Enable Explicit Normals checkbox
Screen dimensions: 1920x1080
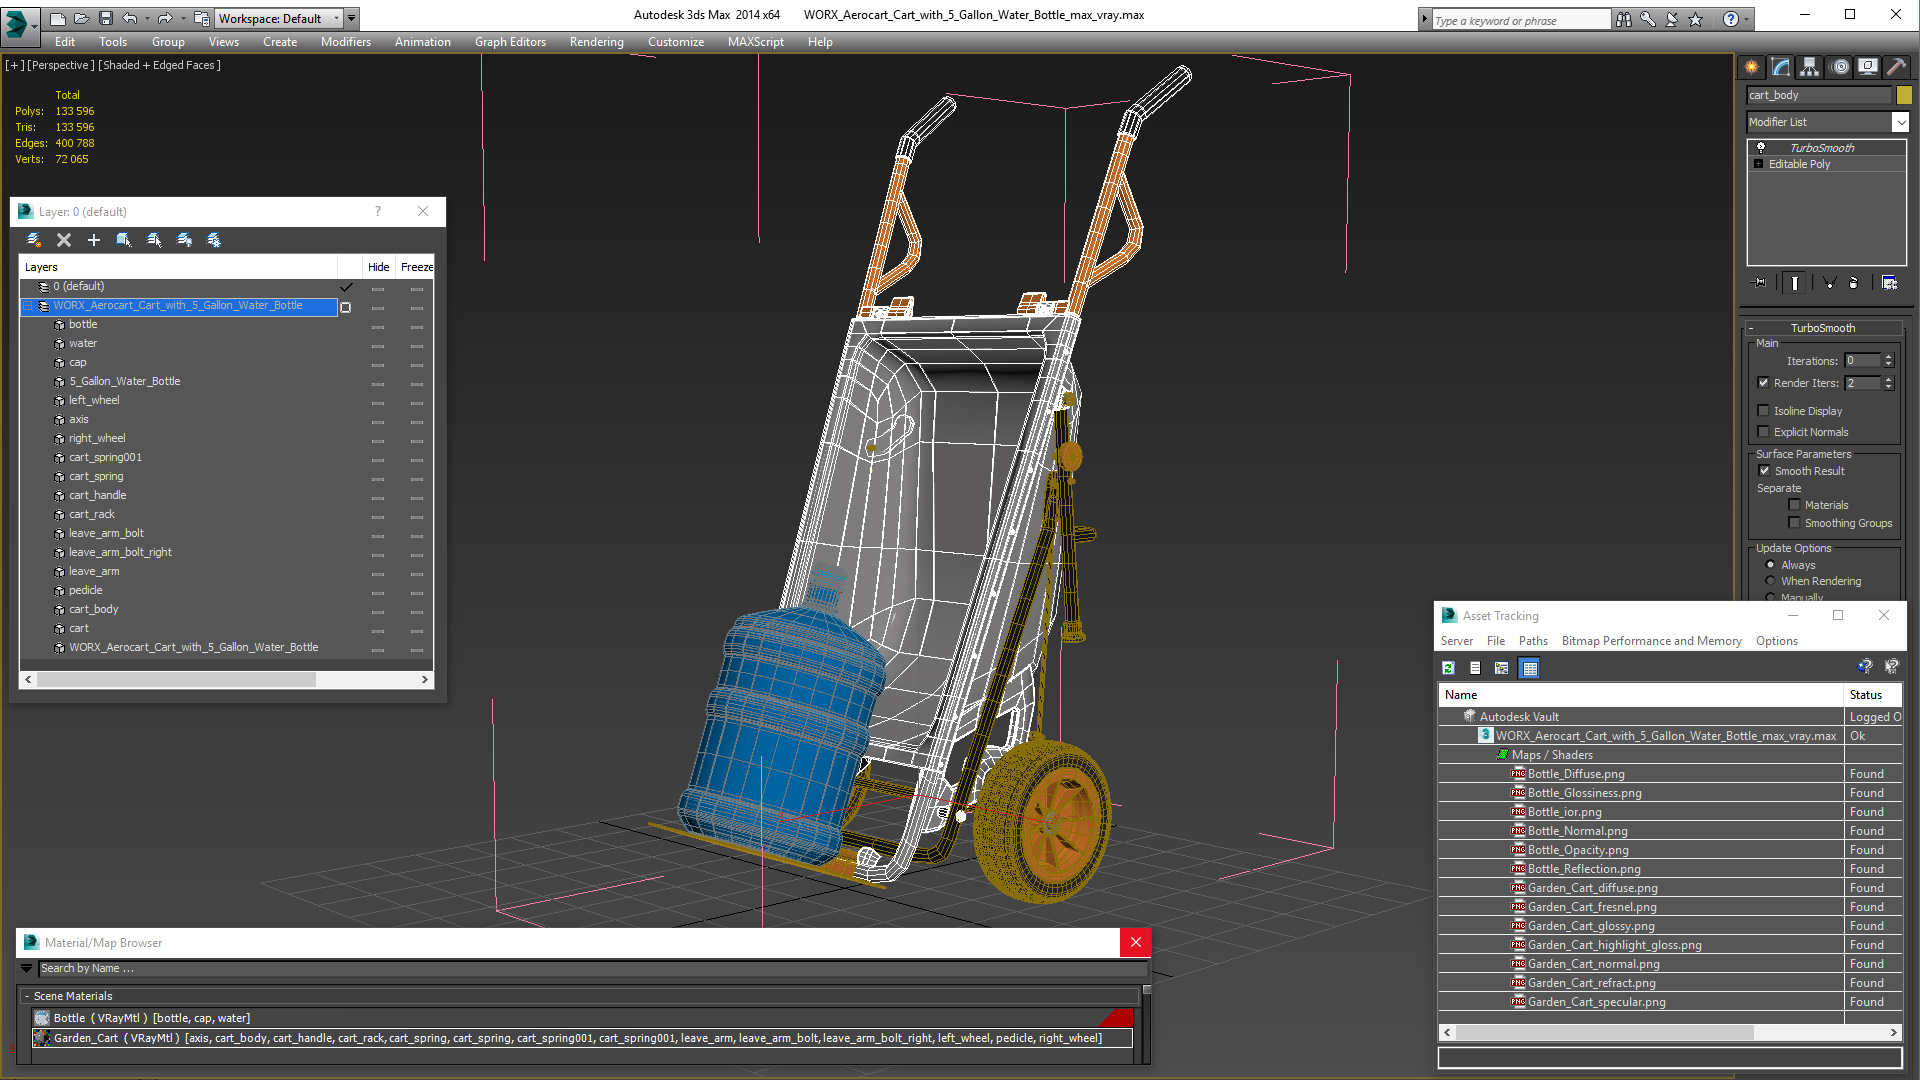click(x=1764, y=432)
